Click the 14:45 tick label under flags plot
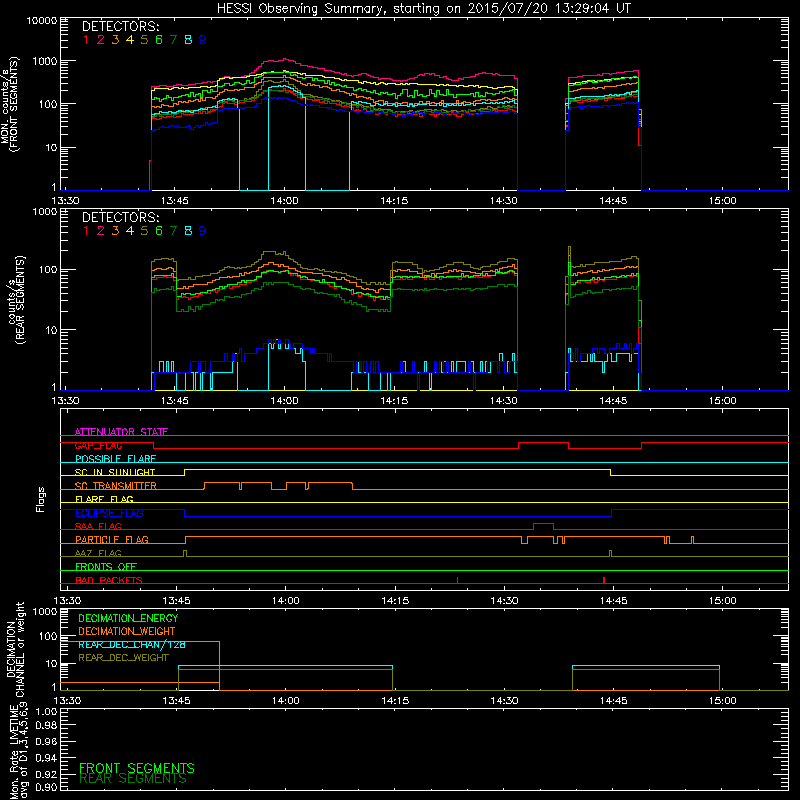The image size is (800, 800). pyautogui.click(x=614, y=601)
